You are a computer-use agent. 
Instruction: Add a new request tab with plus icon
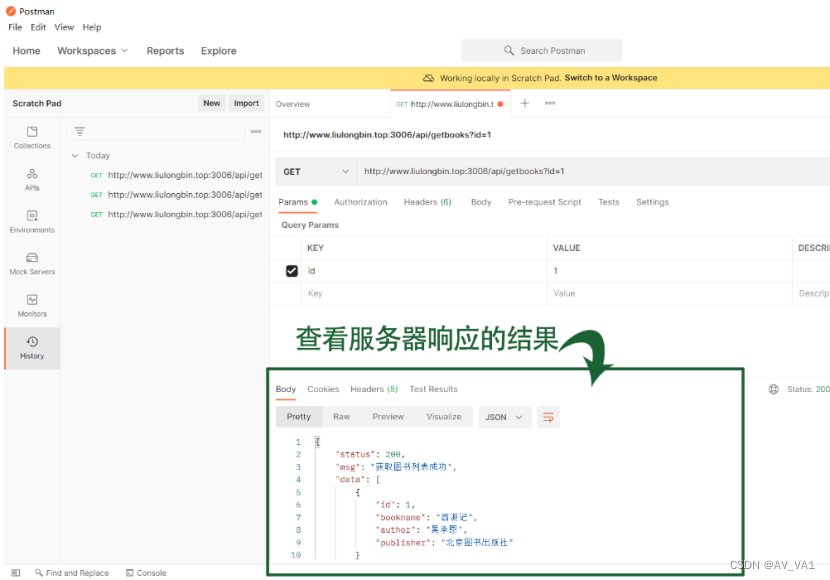(525, 103)
